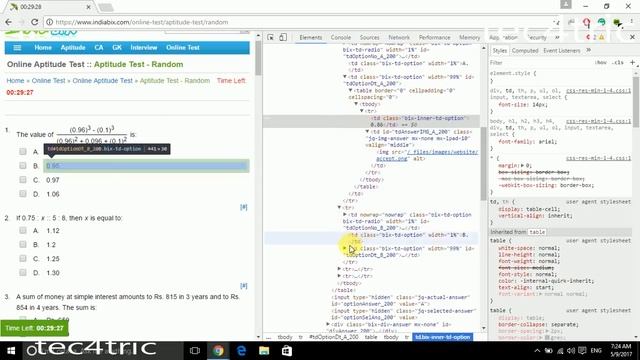
Task: Click the browser back arrow
Action: pyautogui.click(x=9, y=22)
